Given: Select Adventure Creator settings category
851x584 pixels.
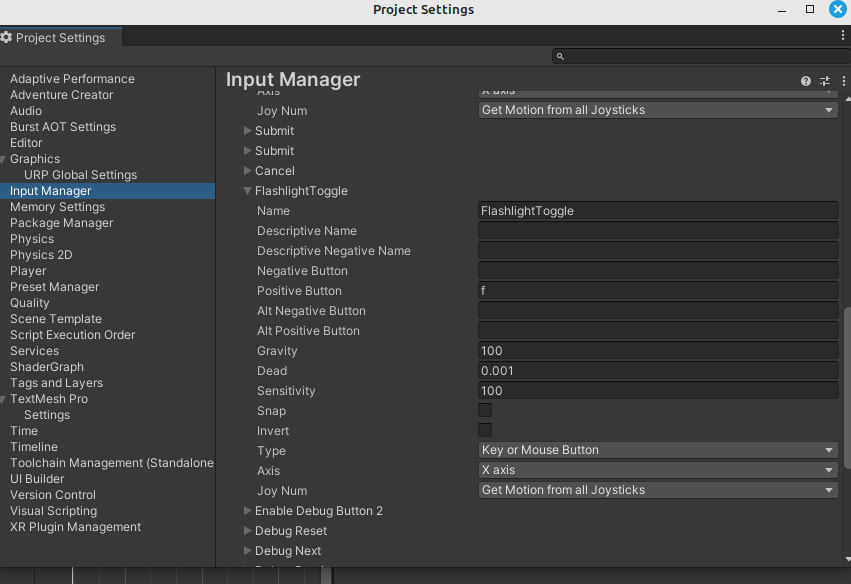Looking at the screenshot, I should coord(61,95).
